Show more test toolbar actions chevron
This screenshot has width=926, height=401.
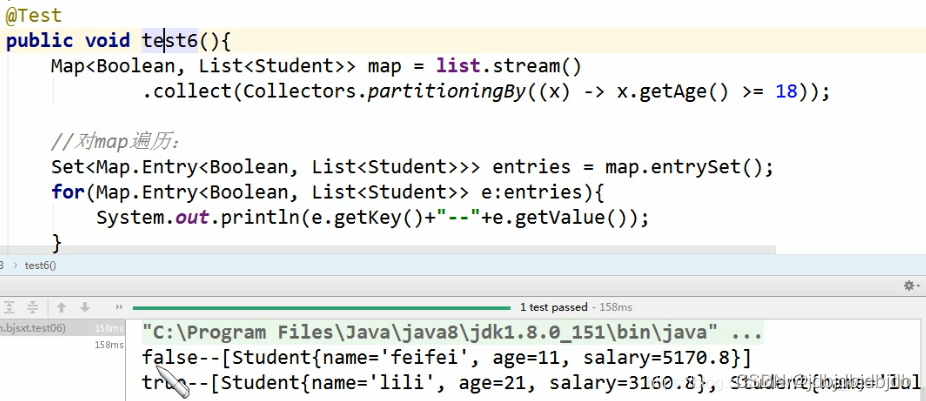pyautogui.click(x=119, y=307)
